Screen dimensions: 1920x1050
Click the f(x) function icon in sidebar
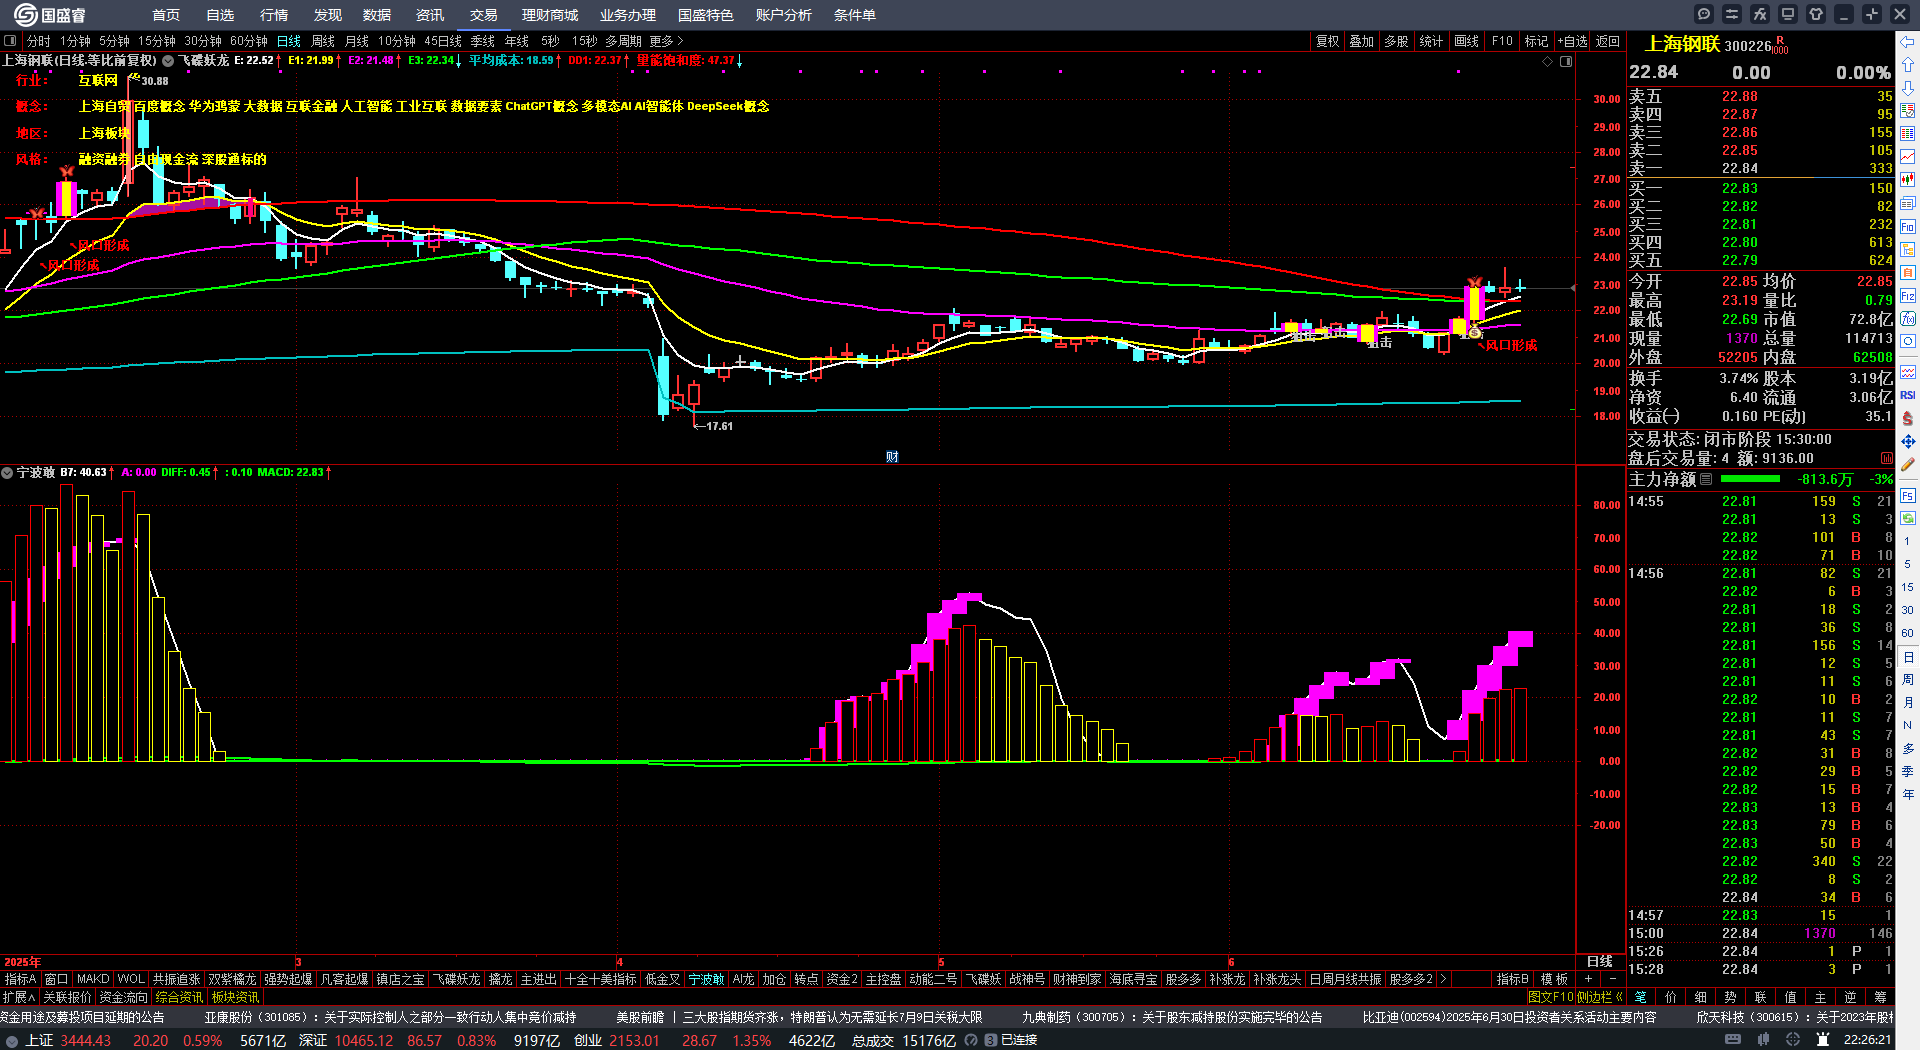(x=1908, y=319)
